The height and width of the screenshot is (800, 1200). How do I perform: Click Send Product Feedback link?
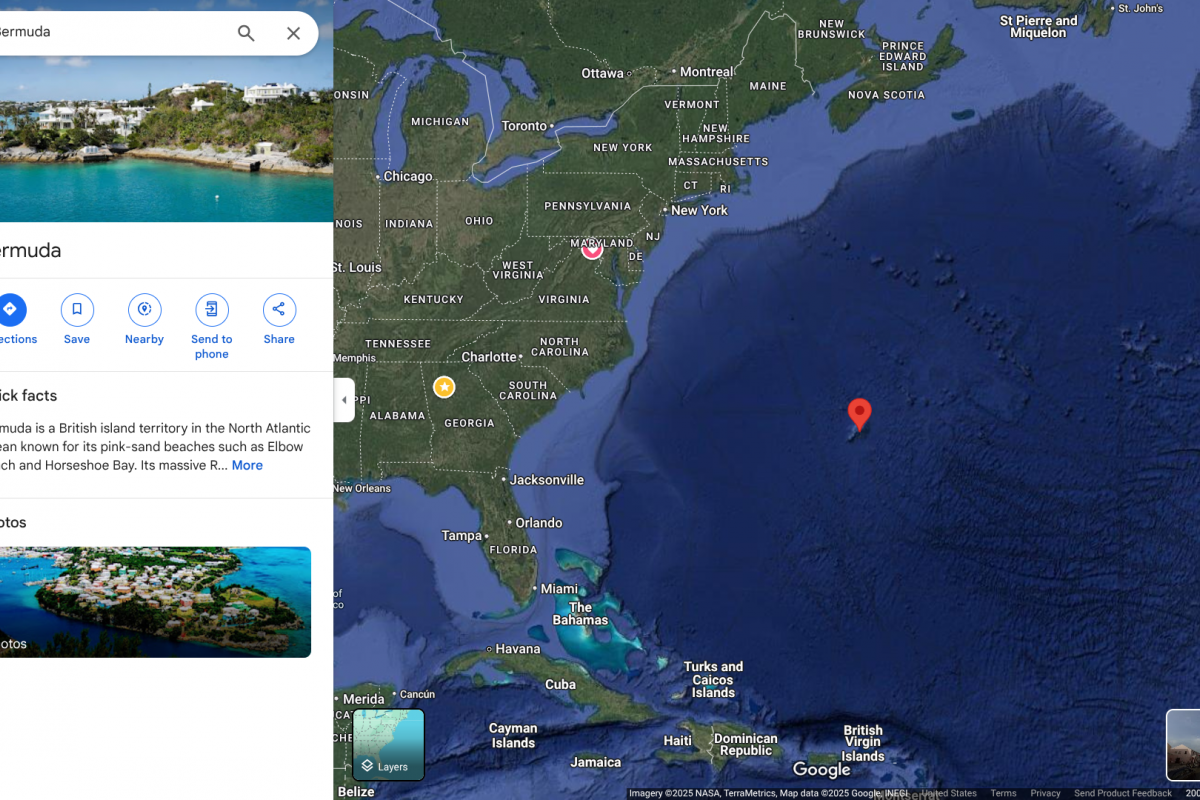click(1123, 793)
